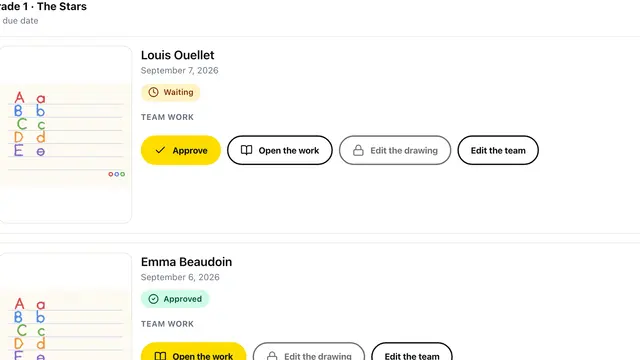Click the Waiting status badge
The width and height of the screenshot is (640, 360).
(x=171, y=92)
